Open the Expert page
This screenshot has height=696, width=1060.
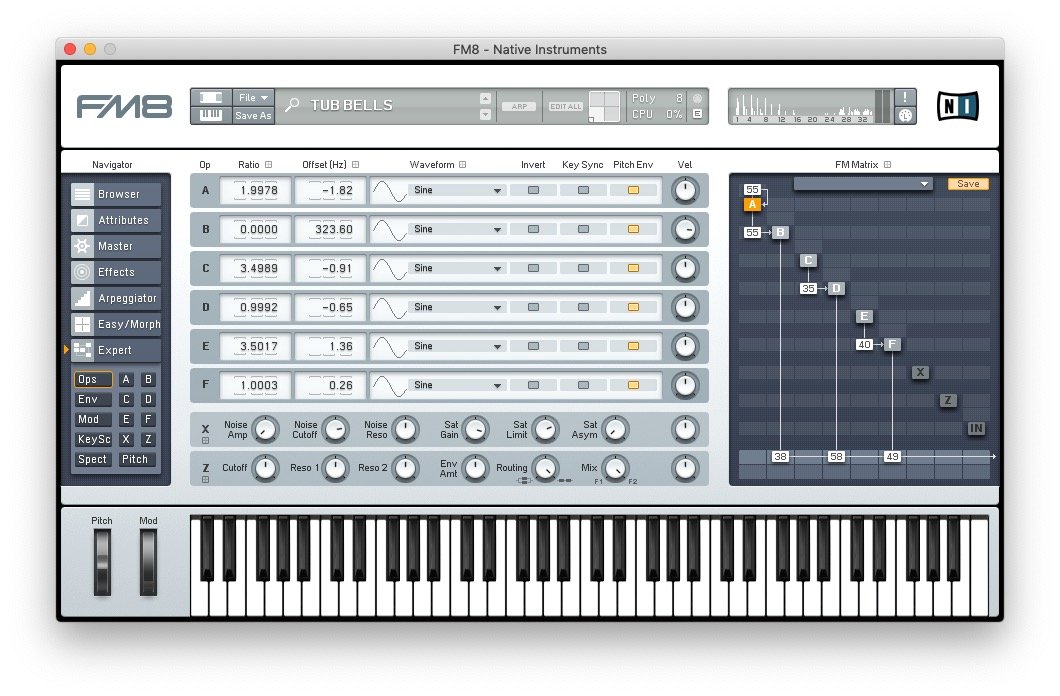coord(116,350)
